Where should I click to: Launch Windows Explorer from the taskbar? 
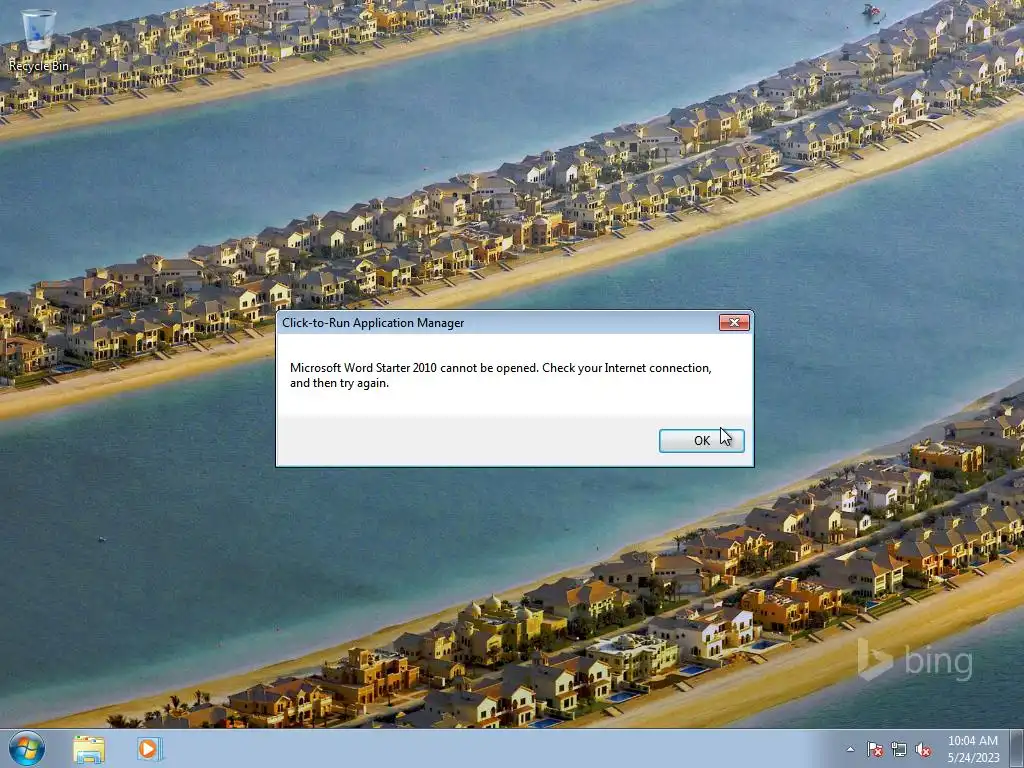tap(89, 749)
